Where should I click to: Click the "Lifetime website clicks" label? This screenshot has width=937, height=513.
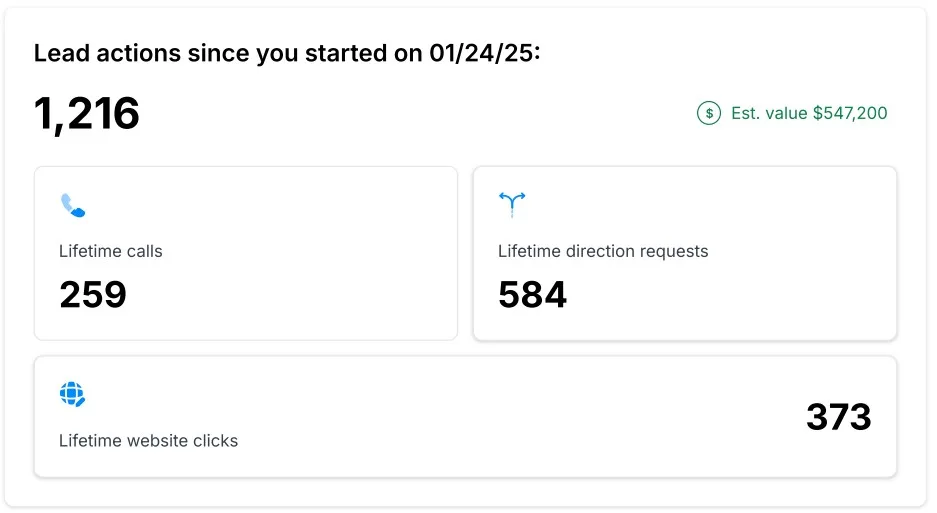(148, 441)
